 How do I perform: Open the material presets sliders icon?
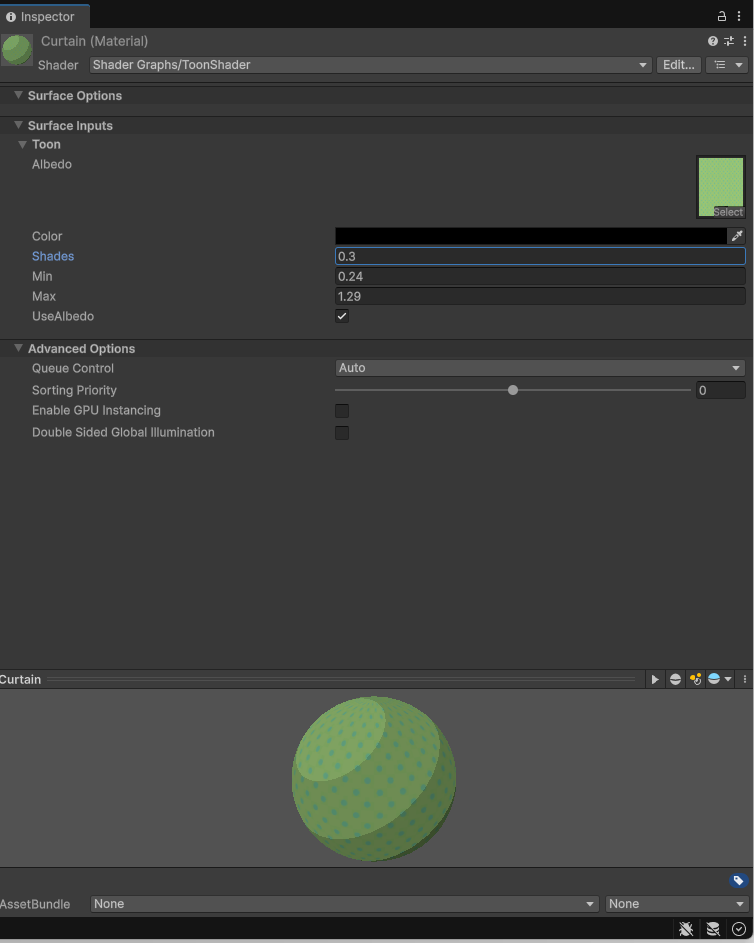tap(728, 41)
